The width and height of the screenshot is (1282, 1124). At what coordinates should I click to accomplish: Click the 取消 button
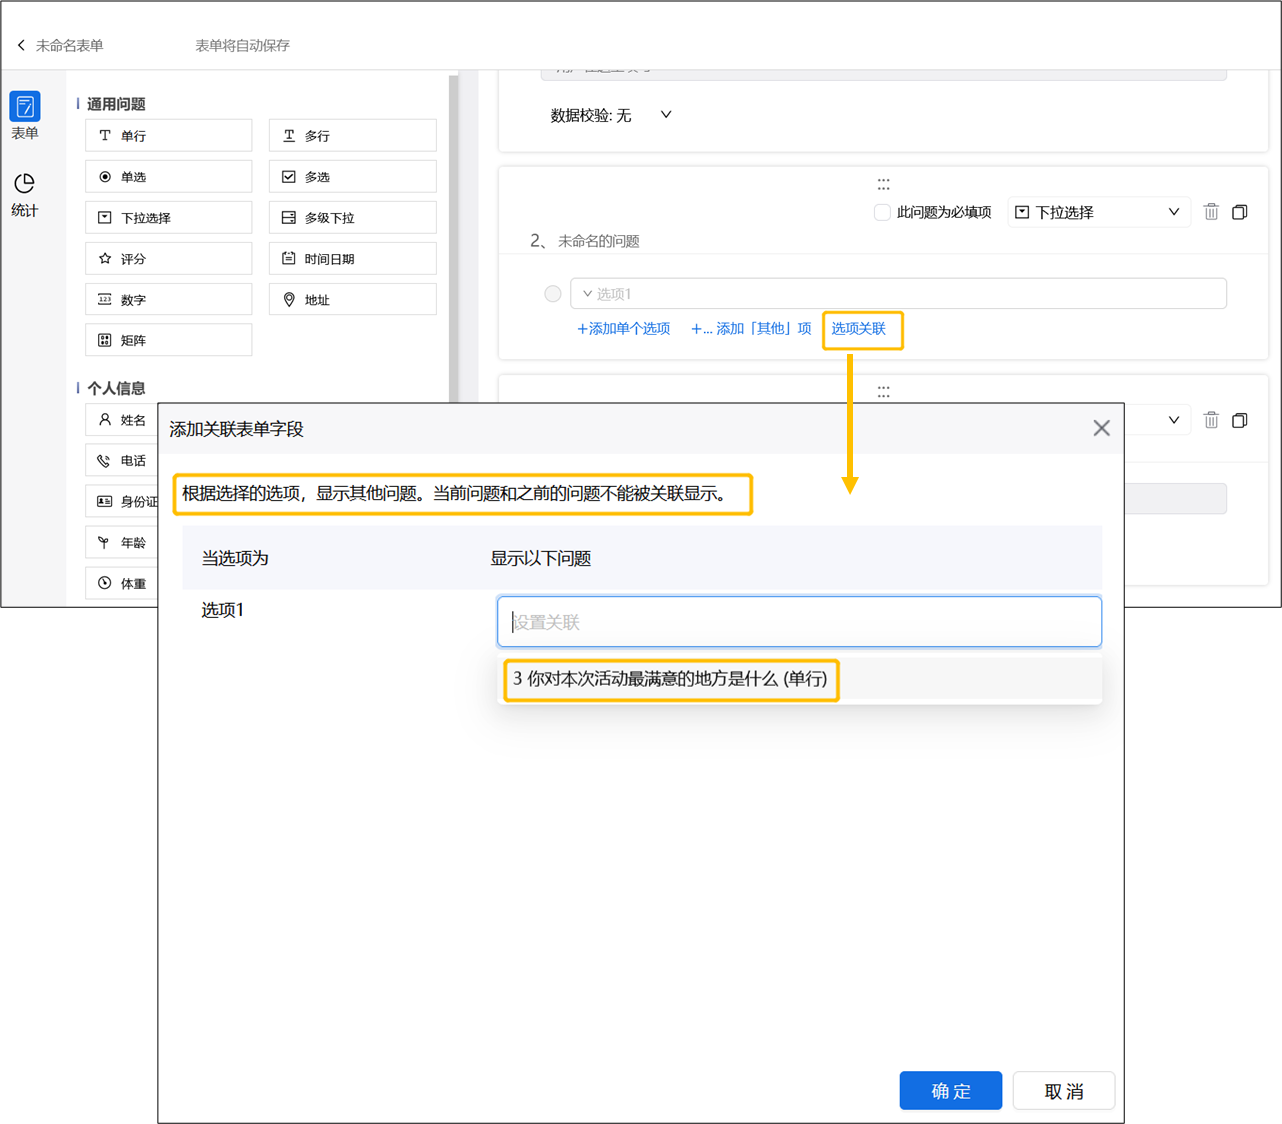click(x=1064, y=1091)
